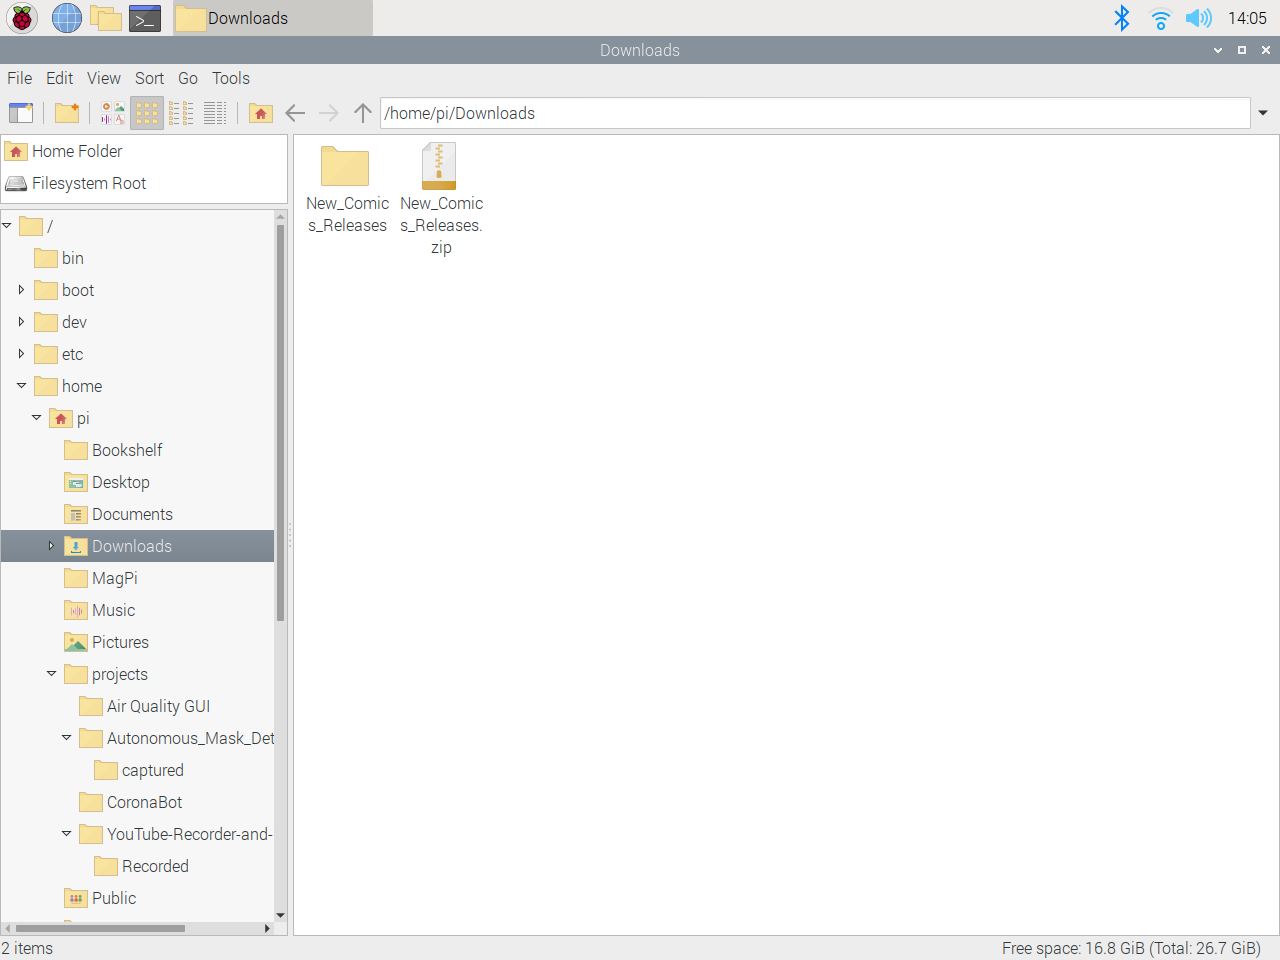Expand the boot folder node
The height and width of the screenshot is (960, 1280).
pos(21,290)
